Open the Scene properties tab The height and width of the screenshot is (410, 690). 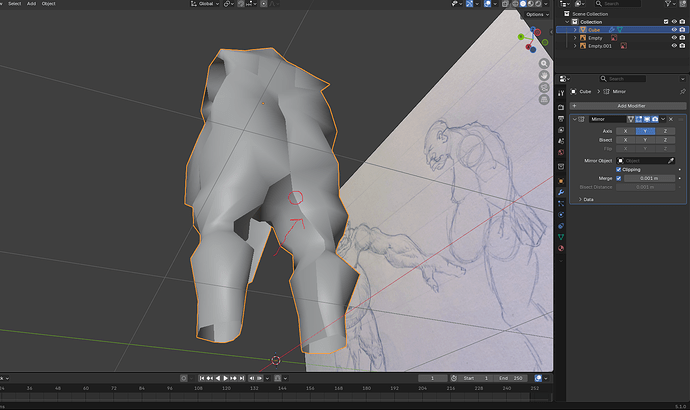pyautogui.click(x=561, y=141)
